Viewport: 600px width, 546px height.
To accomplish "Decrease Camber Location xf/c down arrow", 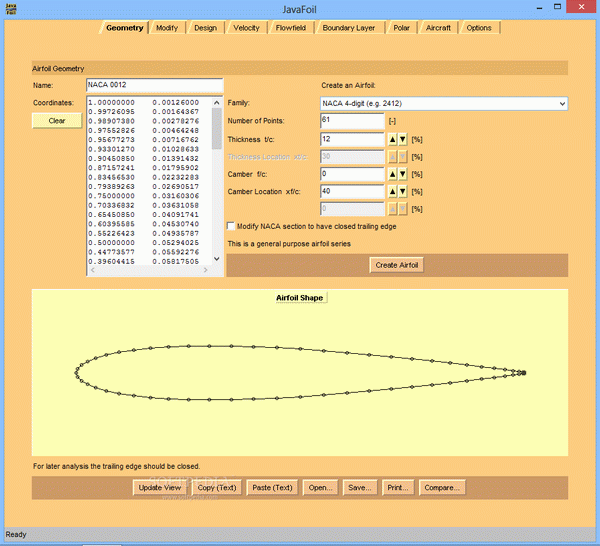I will coord(403,192).
